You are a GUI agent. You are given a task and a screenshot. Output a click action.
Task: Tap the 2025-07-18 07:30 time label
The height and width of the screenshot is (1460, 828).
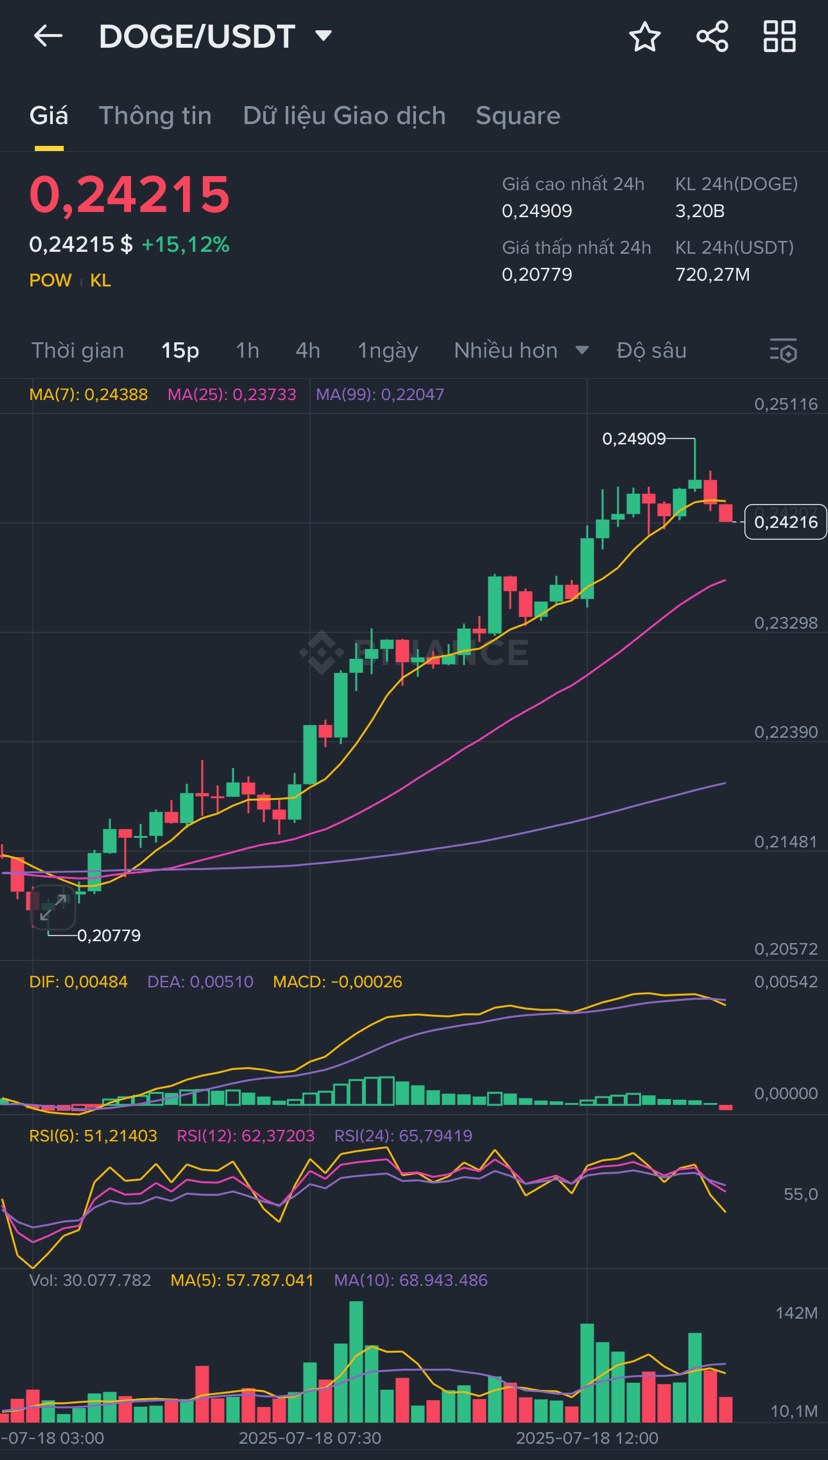point(310,1438)
